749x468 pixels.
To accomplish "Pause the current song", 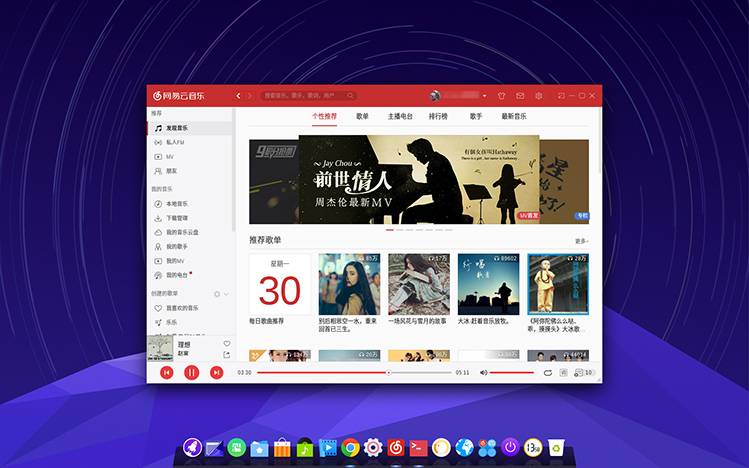I will point(191,372).
